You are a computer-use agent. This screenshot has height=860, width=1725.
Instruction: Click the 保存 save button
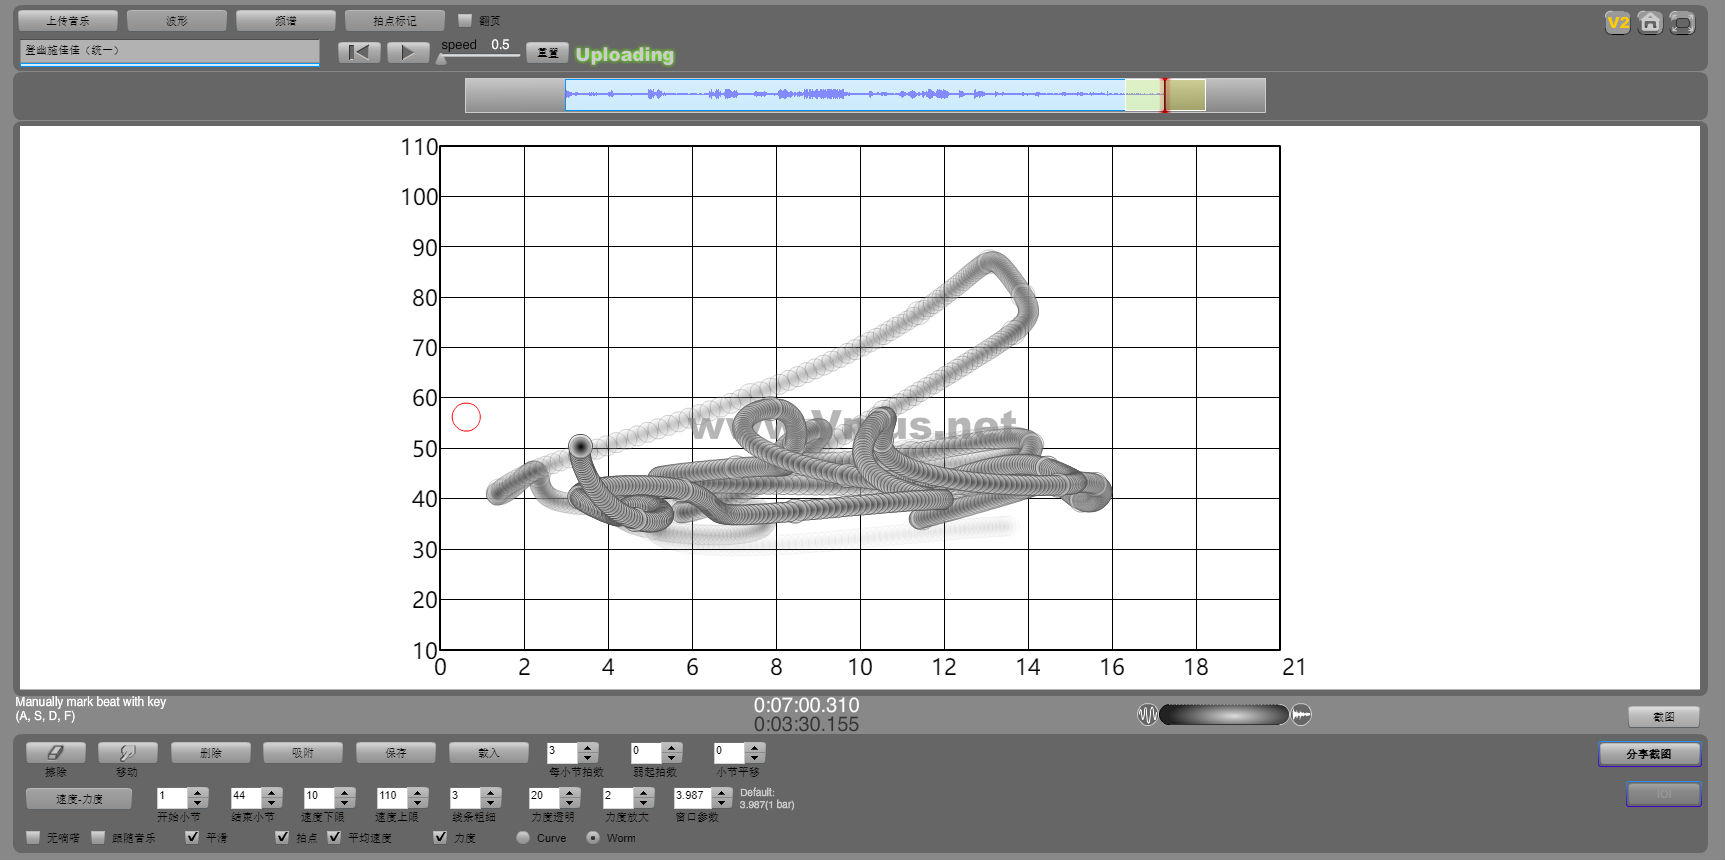click(x=396, y=753)
